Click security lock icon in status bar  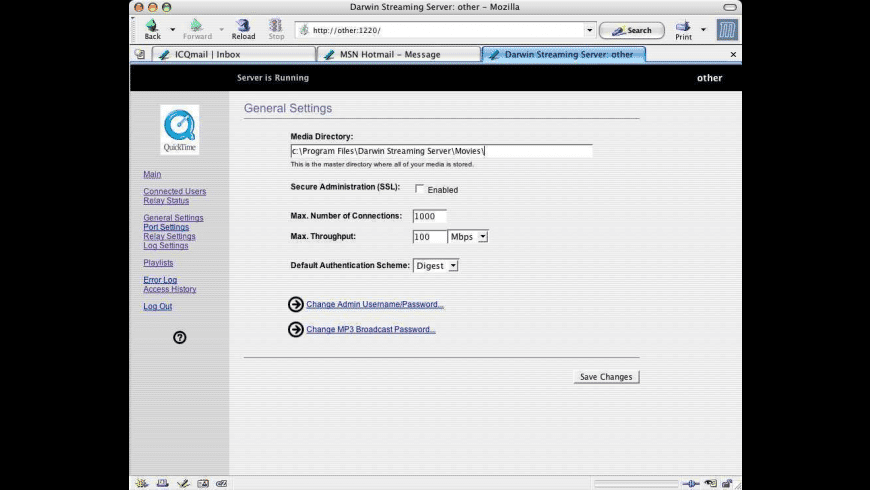click(x=727, y=483)
